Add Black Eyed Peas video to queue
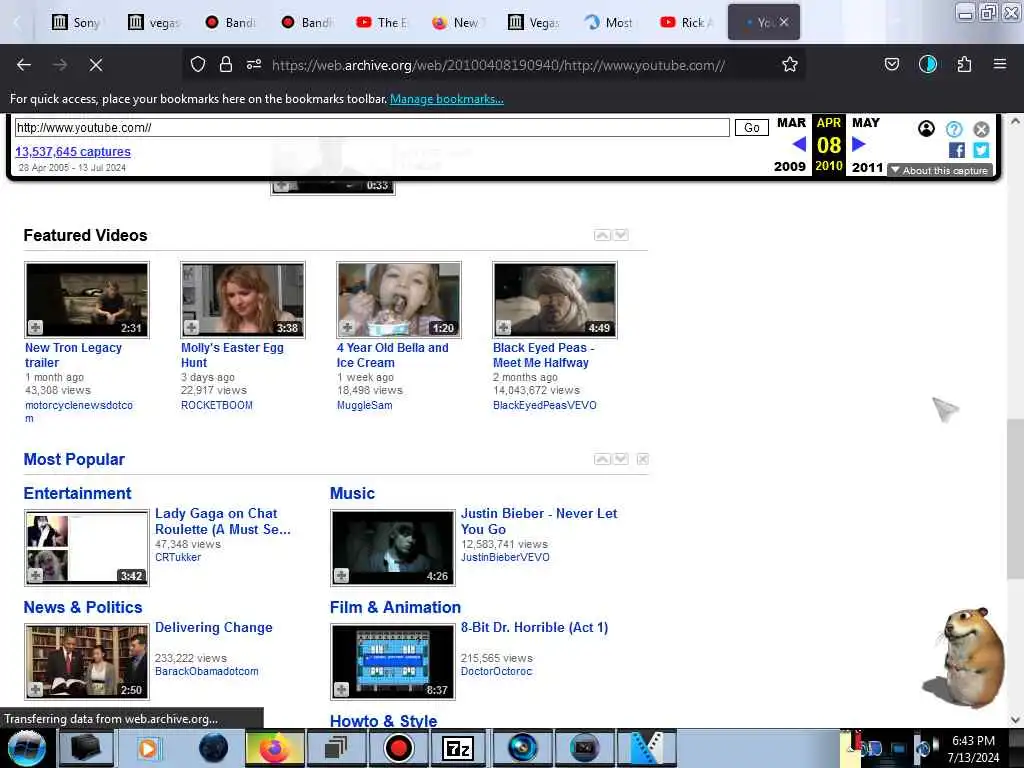This screenshot has width=1024, height=768. [x=504, y=327]
